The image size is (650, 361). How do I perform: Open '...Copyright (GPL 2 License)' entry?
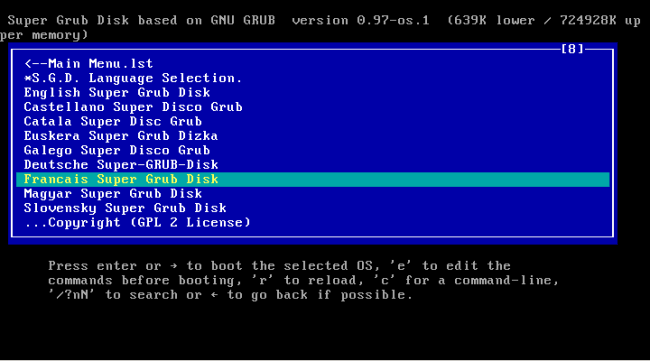coord(137,223)
